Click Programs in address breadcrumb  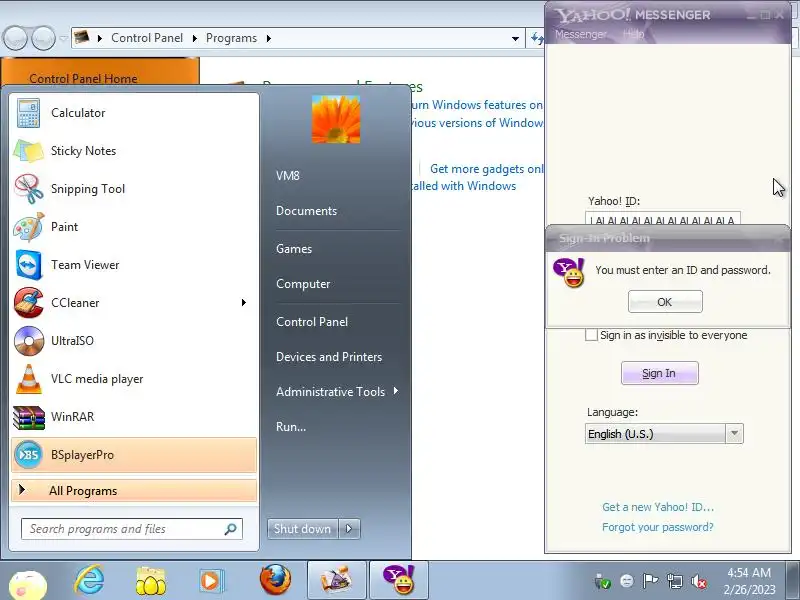(x=231, y=38)
